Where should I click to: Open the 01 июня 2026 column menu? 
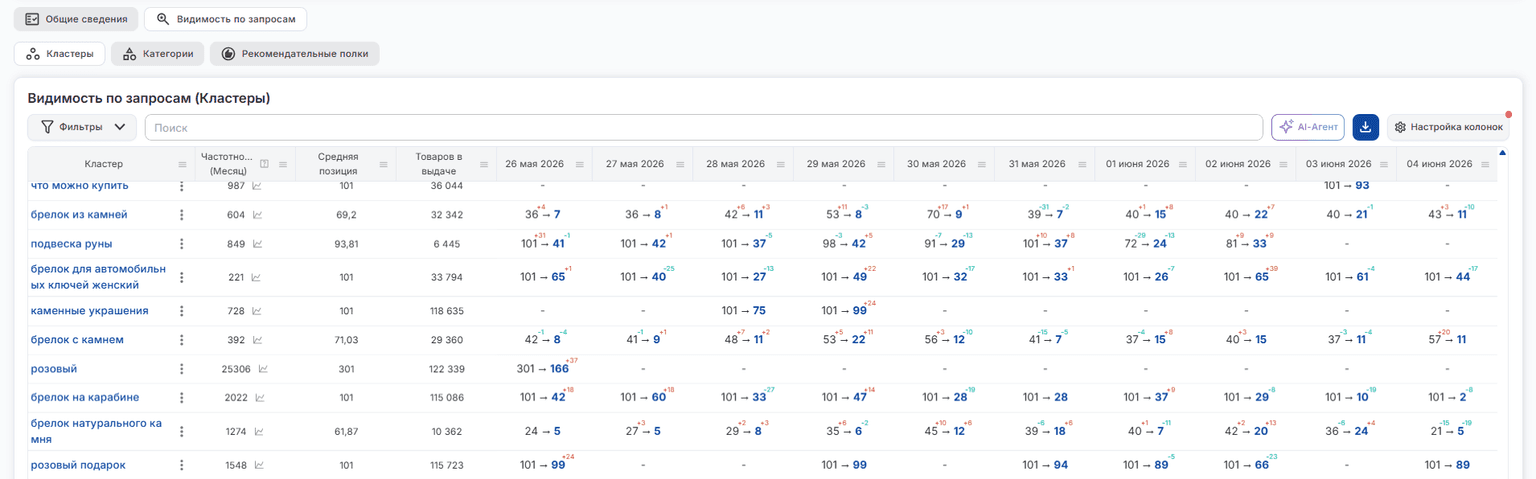coord(1183,164)
